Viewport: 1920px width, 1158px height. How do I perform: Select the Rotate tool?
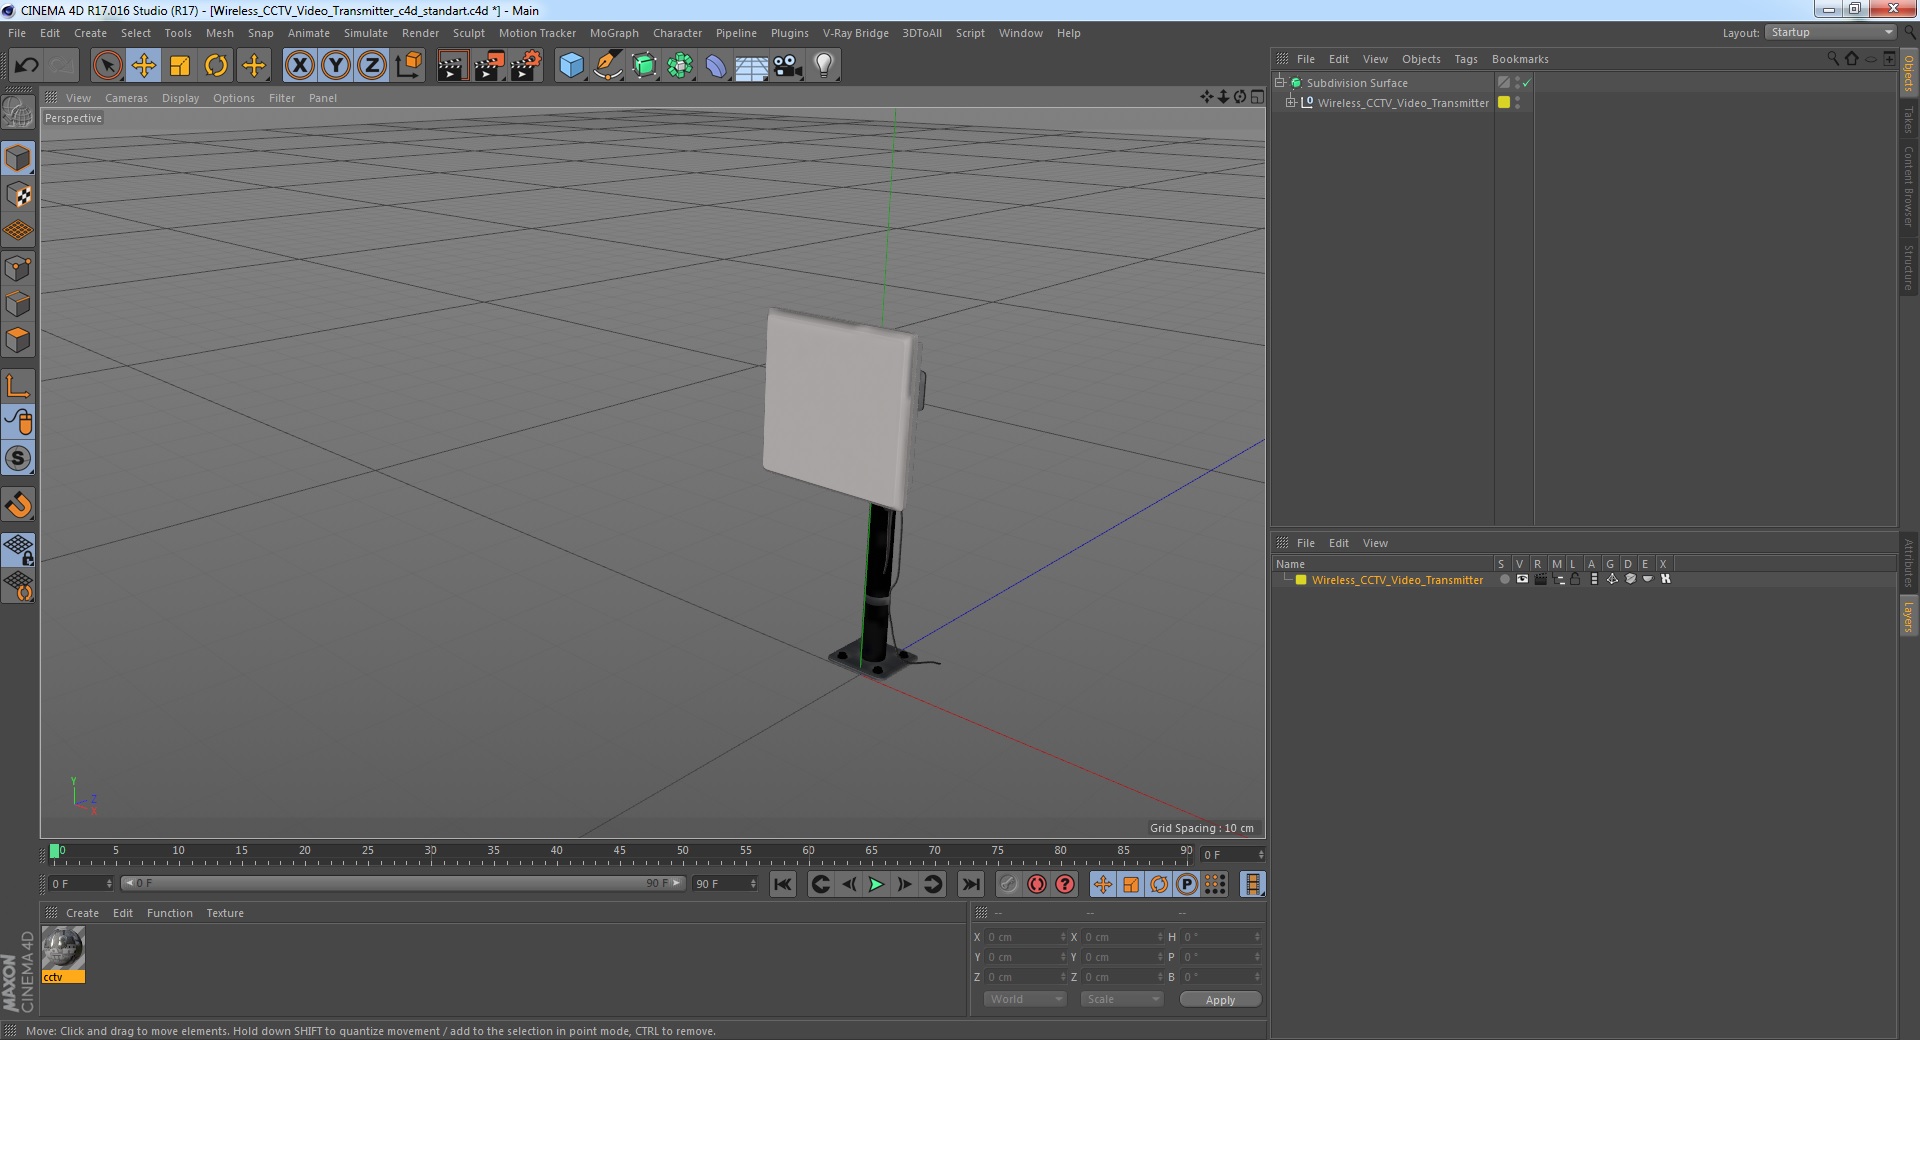point(216,66)
